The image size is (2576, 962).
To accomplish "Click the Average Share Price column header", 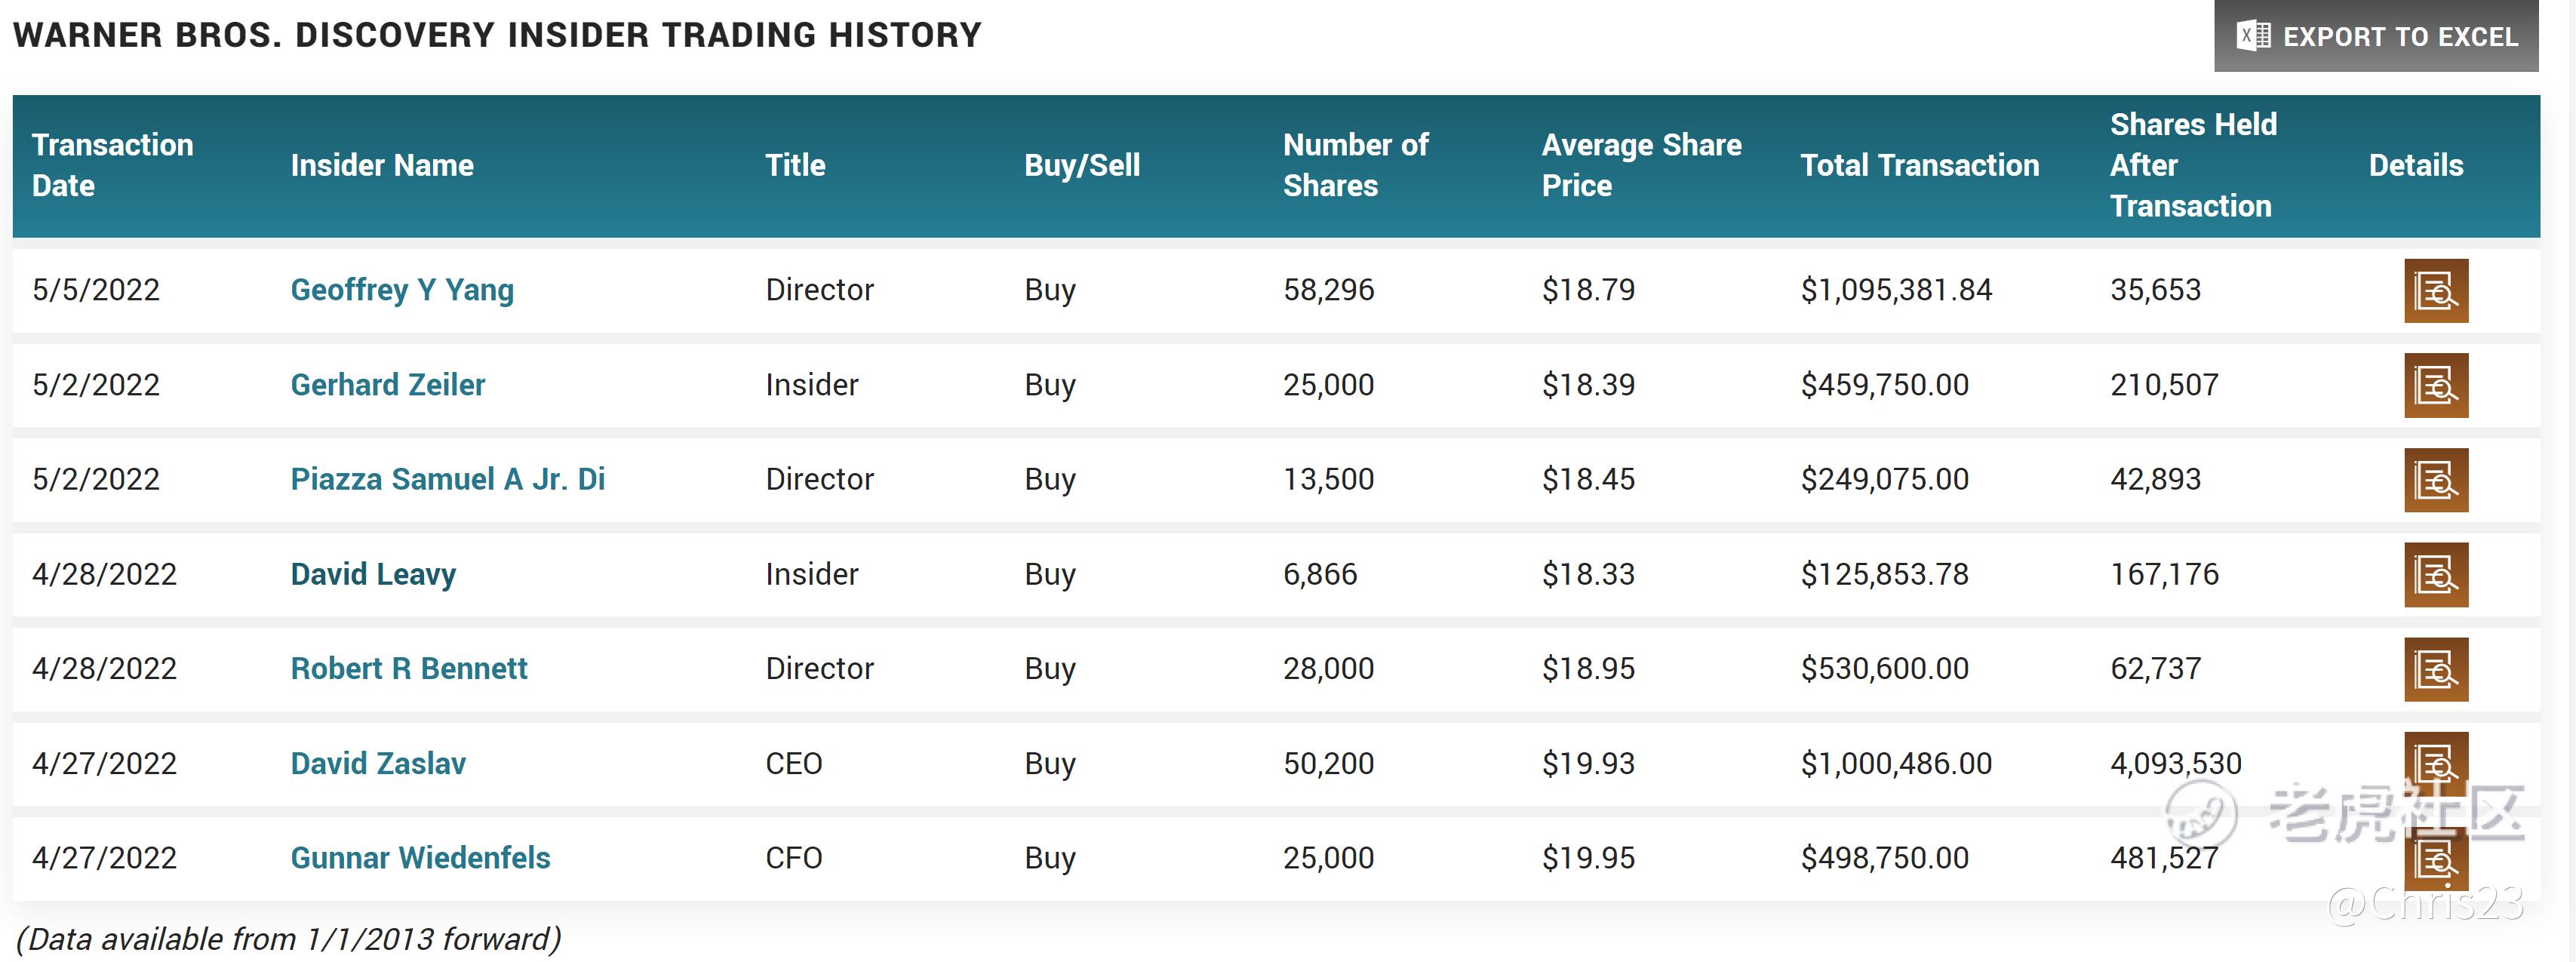I will click(1640, 165).
